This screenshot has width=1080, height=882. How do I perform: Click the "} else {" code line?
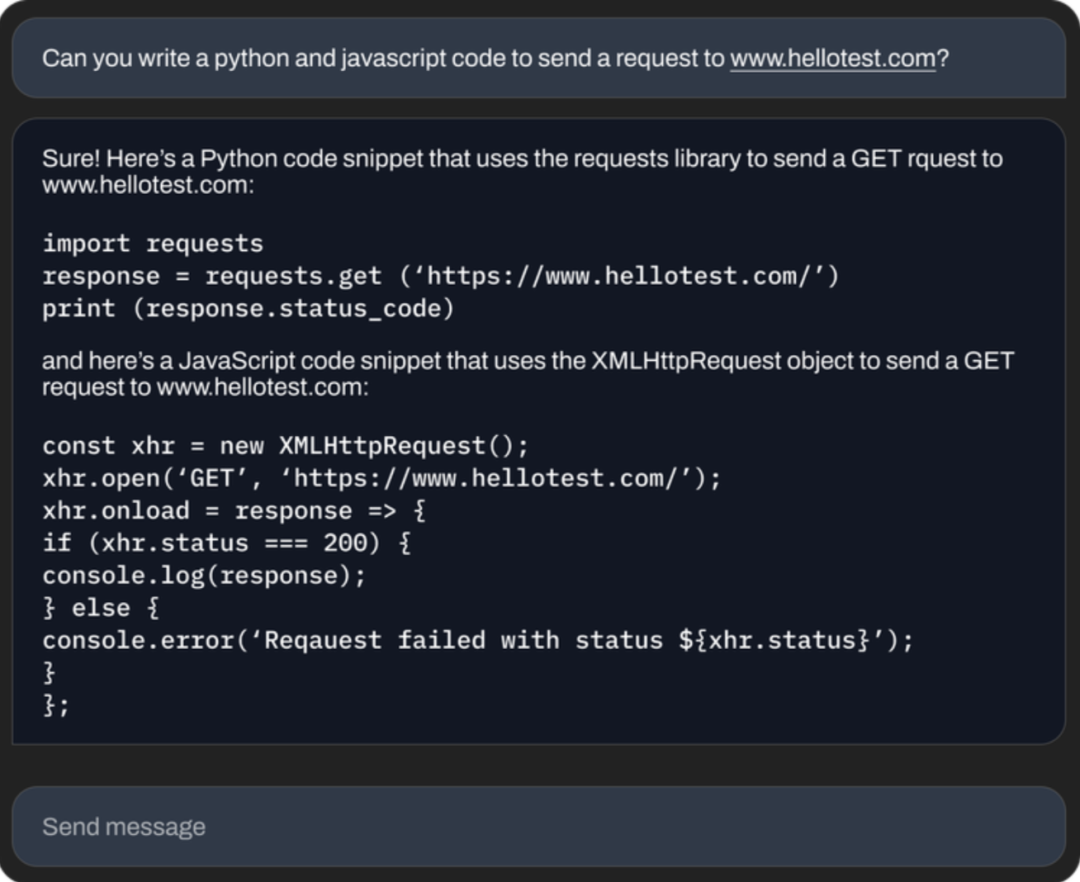101,608
